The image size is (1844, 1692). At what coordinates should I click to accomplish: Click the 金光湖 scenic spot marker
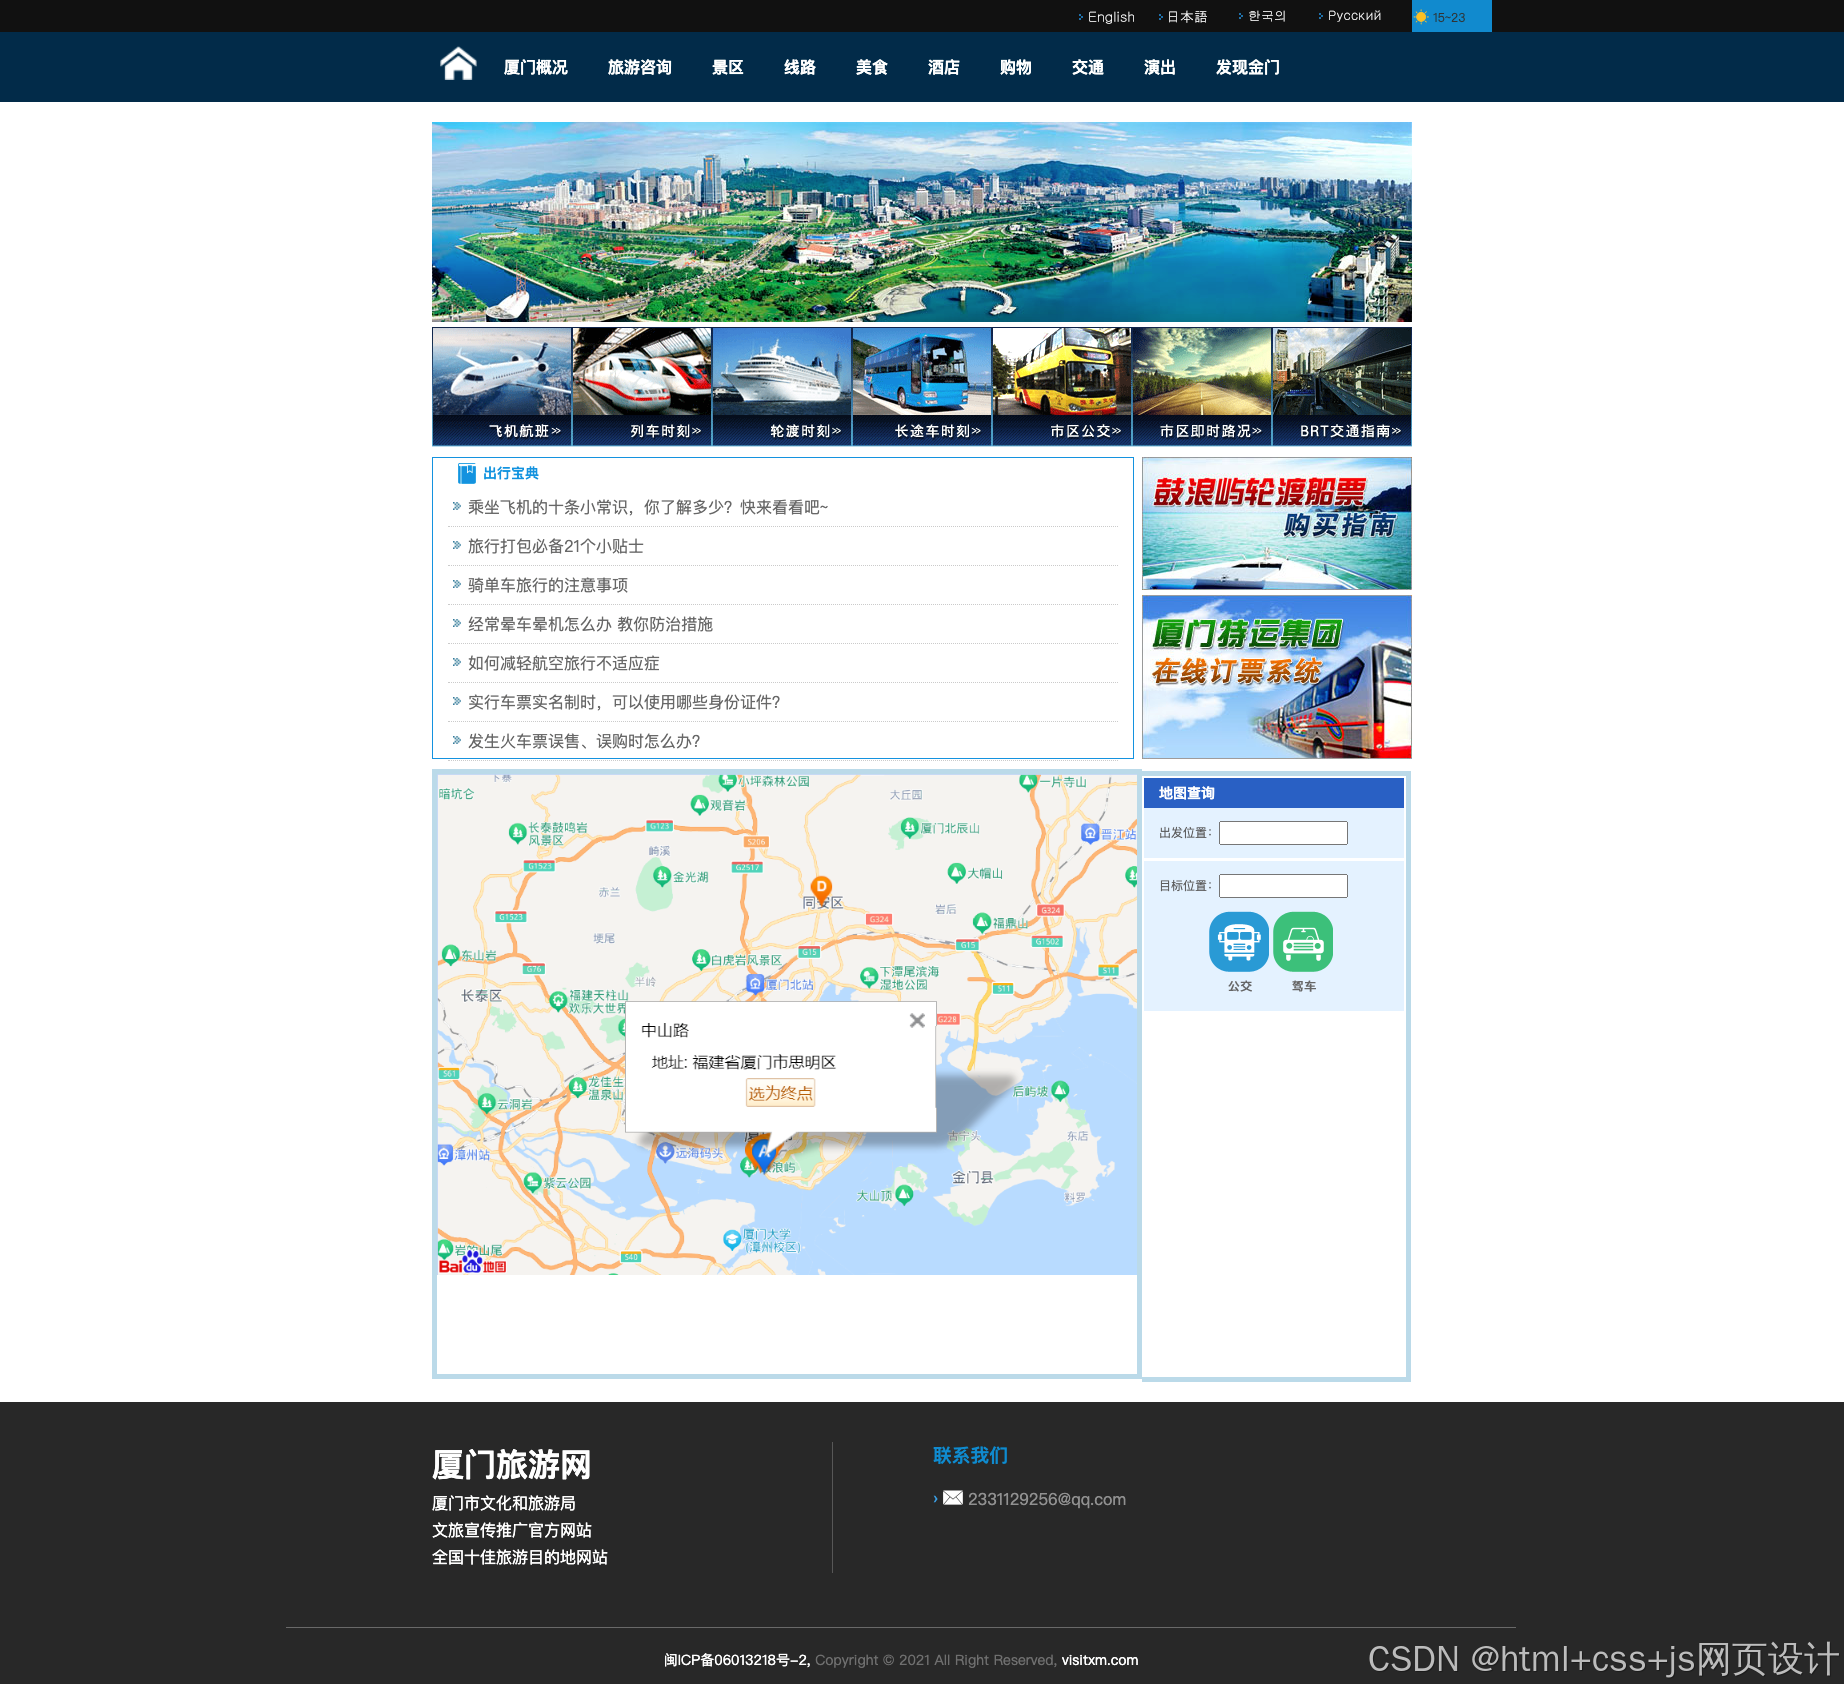coord(661,876)
